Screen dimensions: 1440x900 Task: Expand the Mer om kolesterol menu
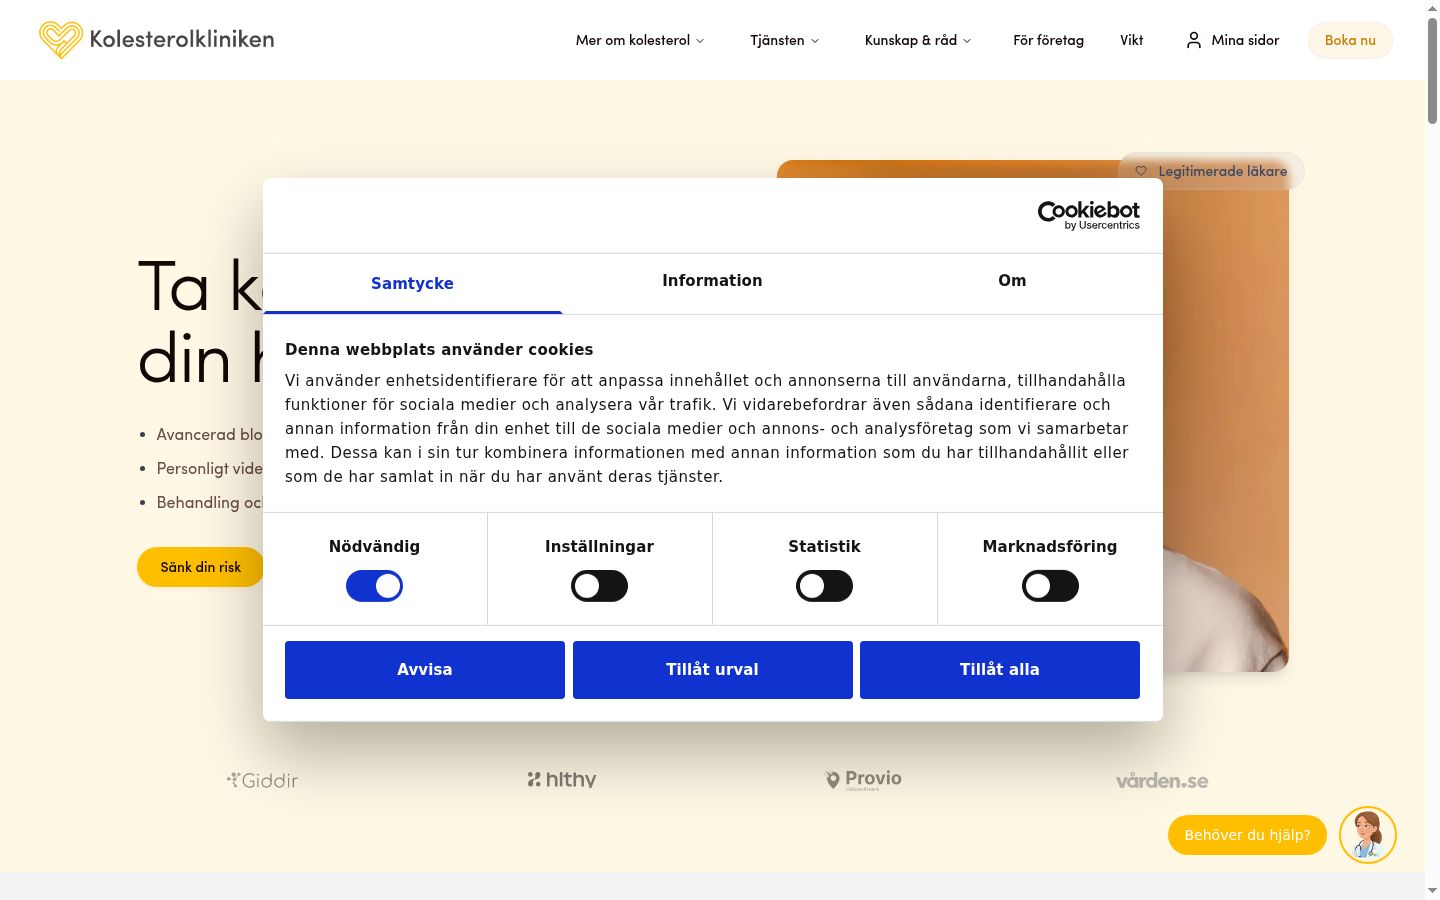640,40
